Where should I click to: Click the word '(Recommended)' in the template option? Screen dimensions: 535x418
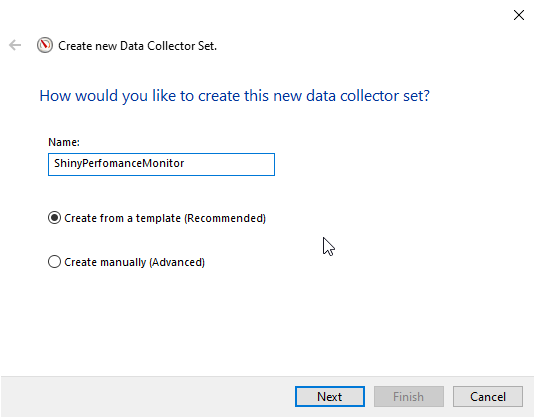coord(225,218)
